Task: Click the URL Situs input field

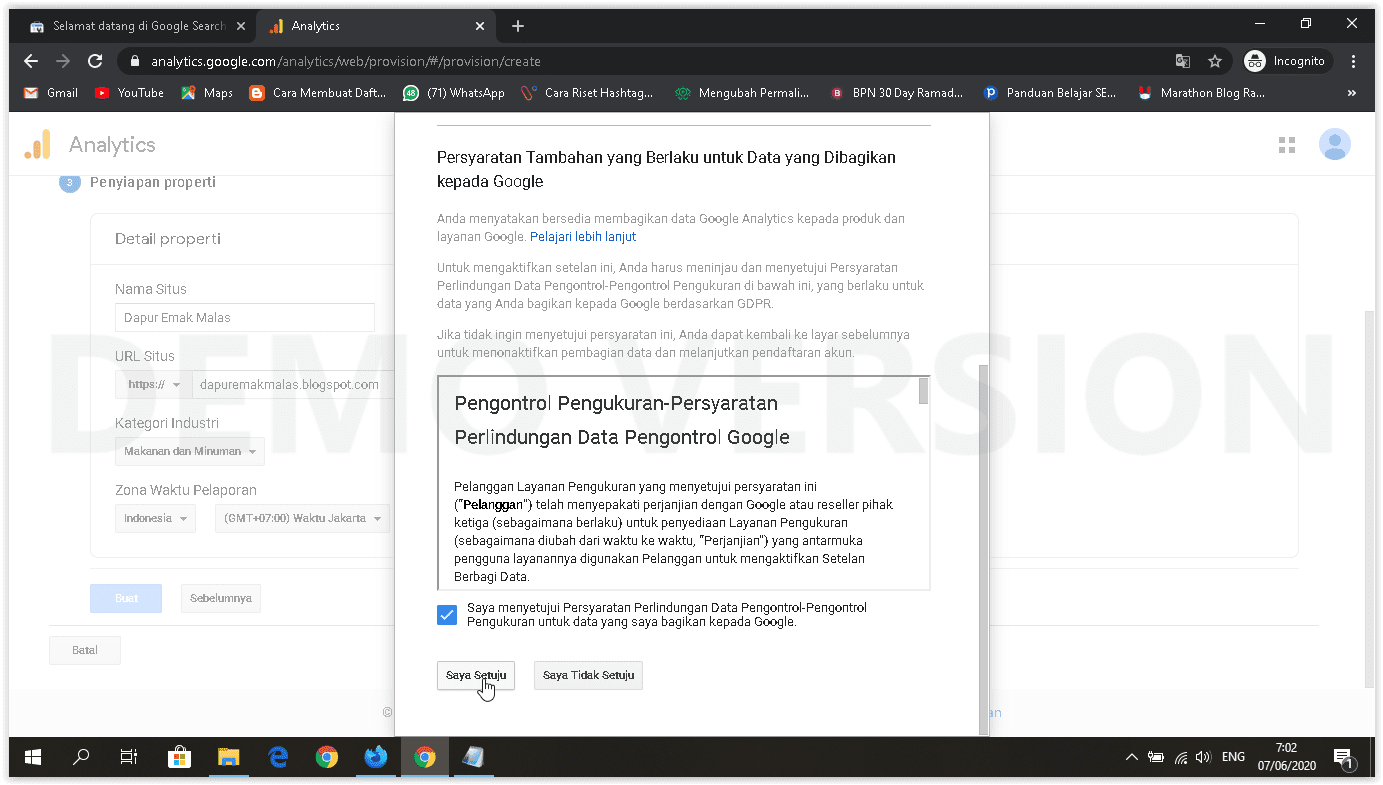Action: pyautogui.click(x=292, y=384)
